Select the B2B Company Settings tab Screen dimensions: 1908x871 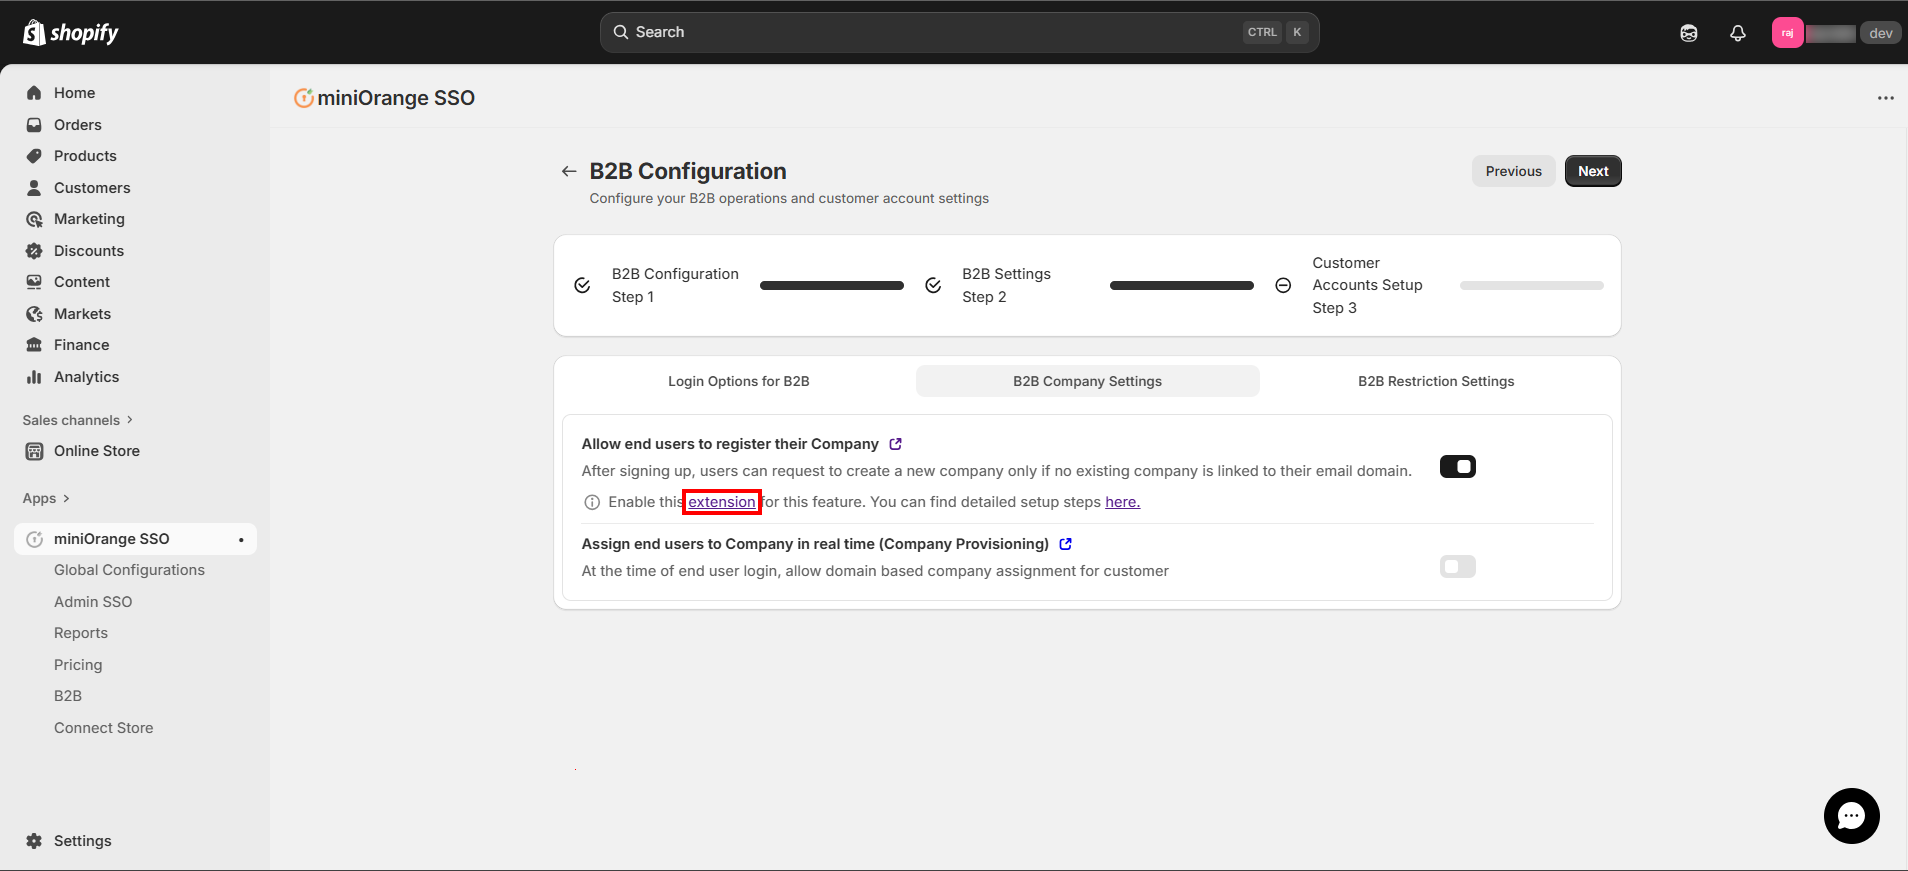1087,381
